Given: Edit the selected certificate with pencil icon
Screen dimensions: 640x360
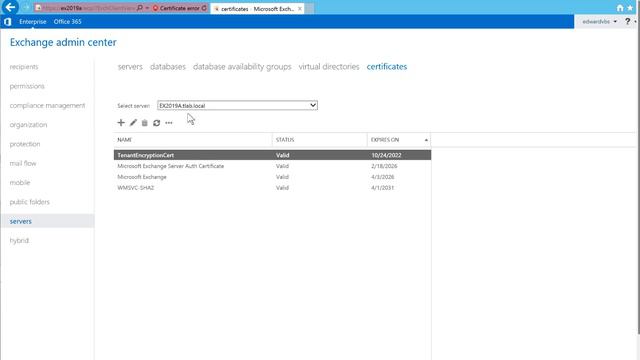Looking at the screenshot, I should (x=133, y=122).
